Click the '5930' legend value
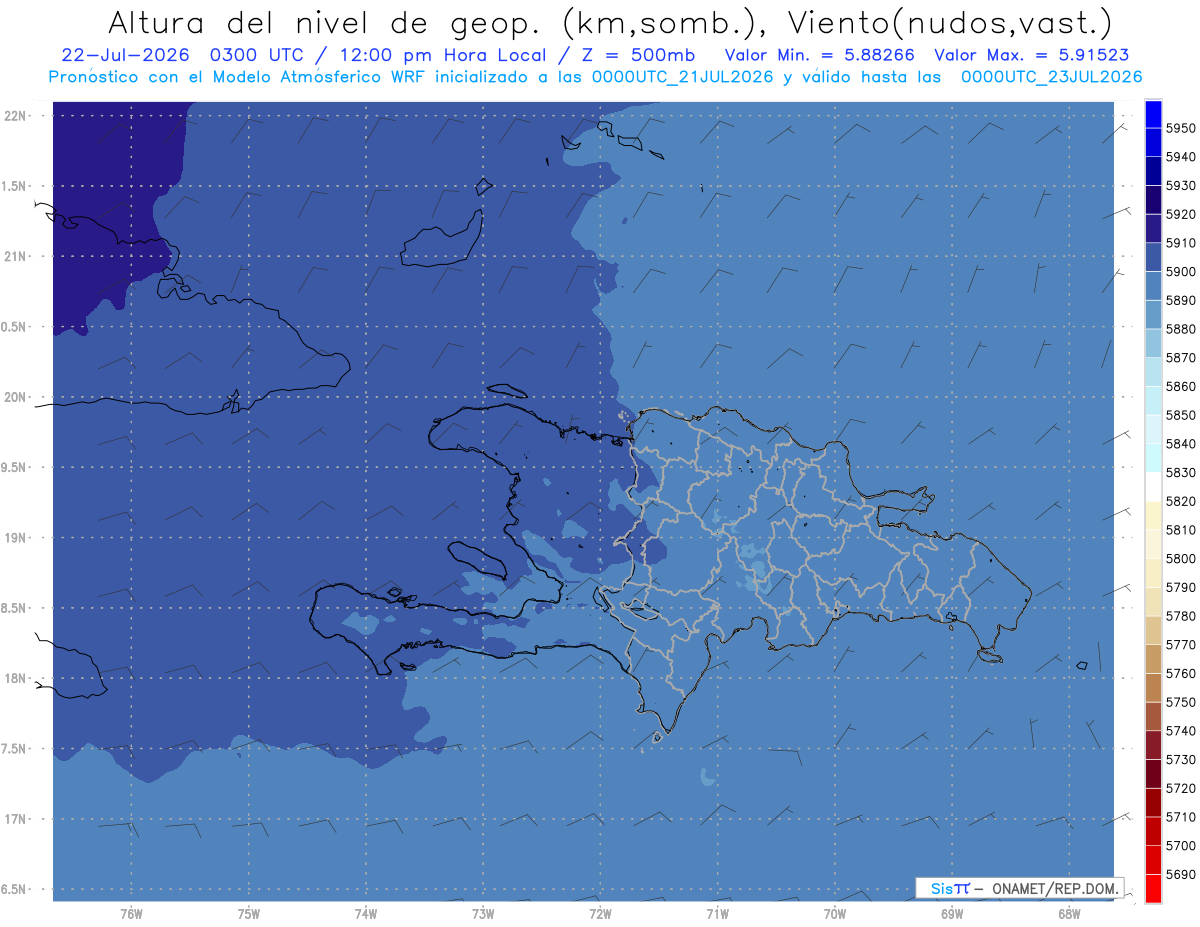 pyautogui.click(x=1180, y=186)
